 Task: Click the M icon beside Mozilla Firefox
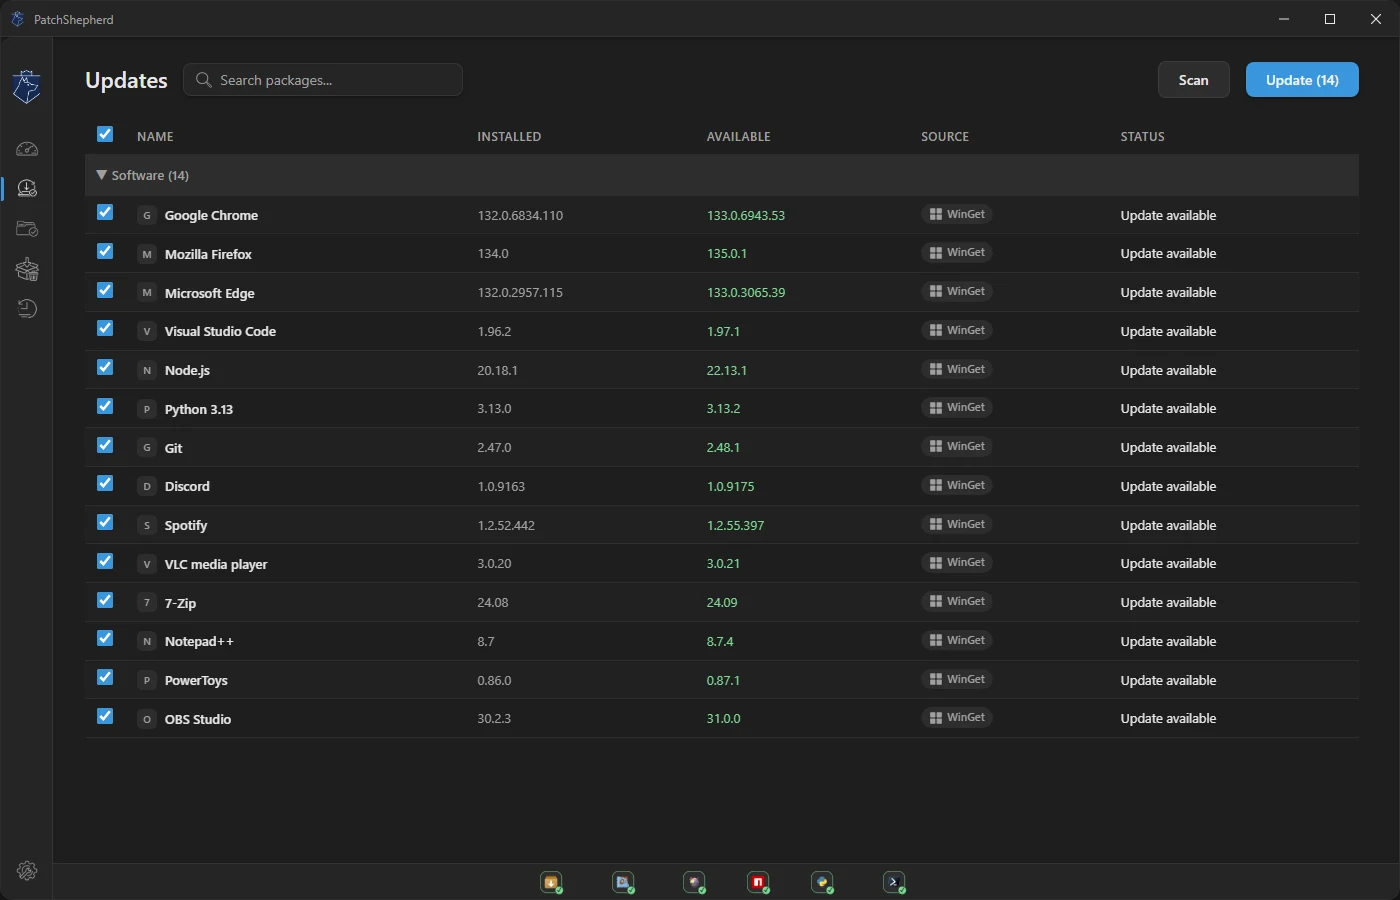[147, 254]
